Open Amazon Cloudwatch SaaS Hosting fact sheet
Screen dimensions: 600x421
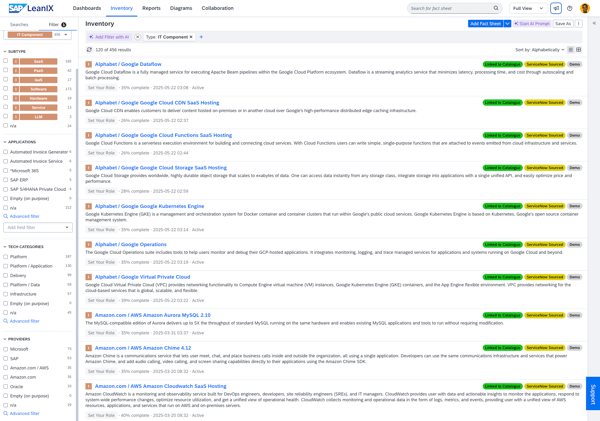point(161,386)
